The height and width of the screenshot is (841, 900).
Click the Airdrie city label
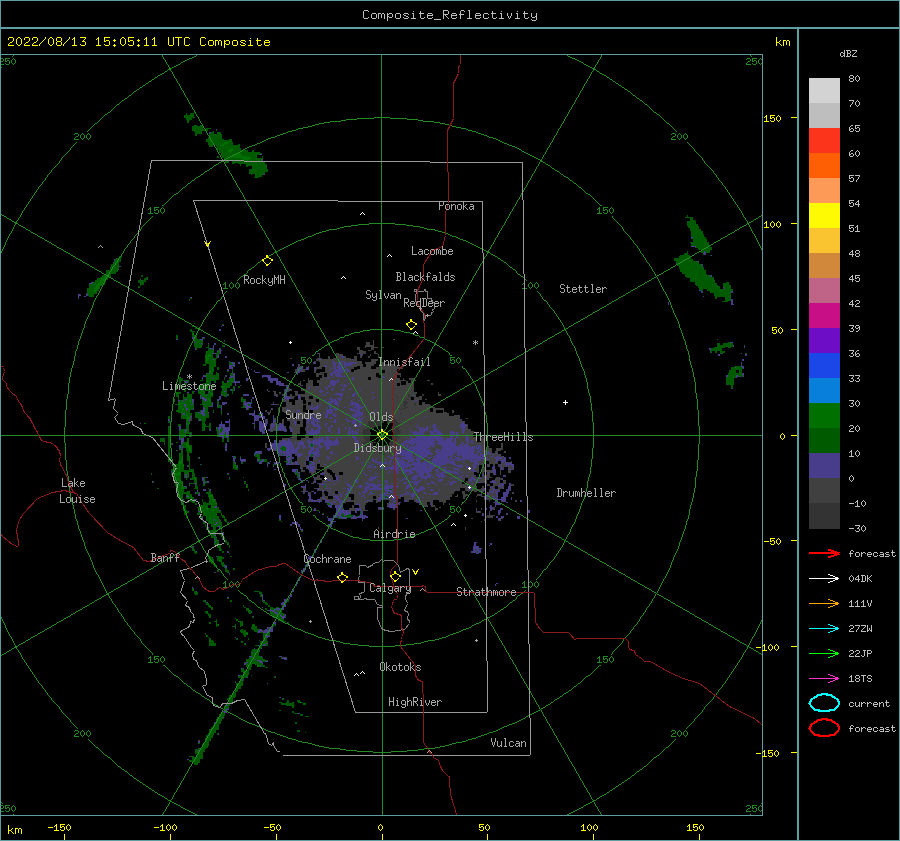point(394,534)
